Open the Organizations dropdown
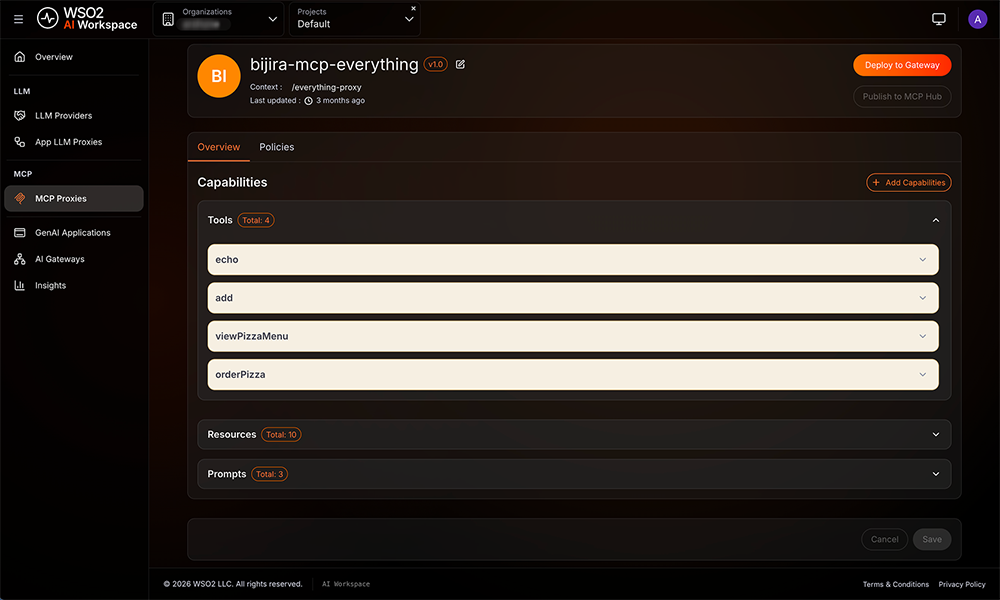This screenshot has width=1000, height=600. pyautogui.click(x=219, y=19)
